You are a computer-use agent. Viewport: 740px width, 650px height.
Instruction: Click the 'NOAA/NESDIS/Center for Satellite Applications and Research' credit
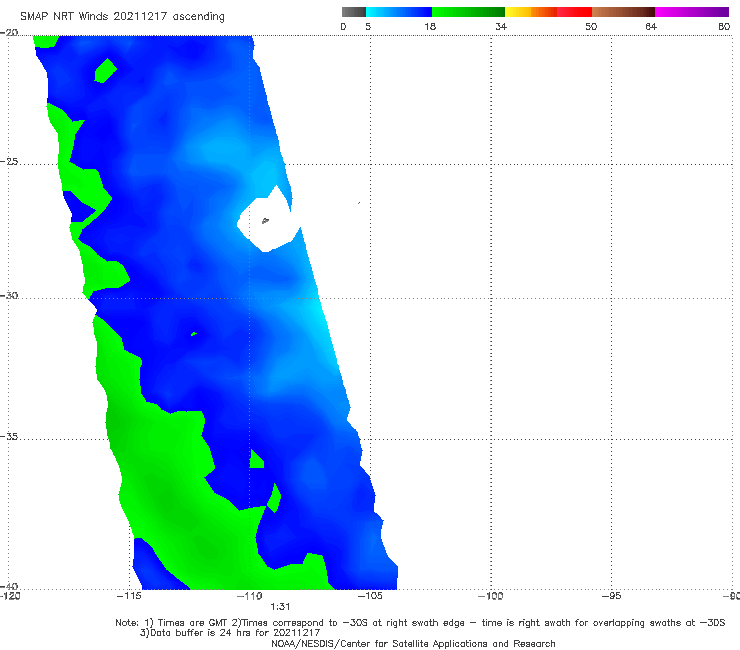tap(413, 643)
